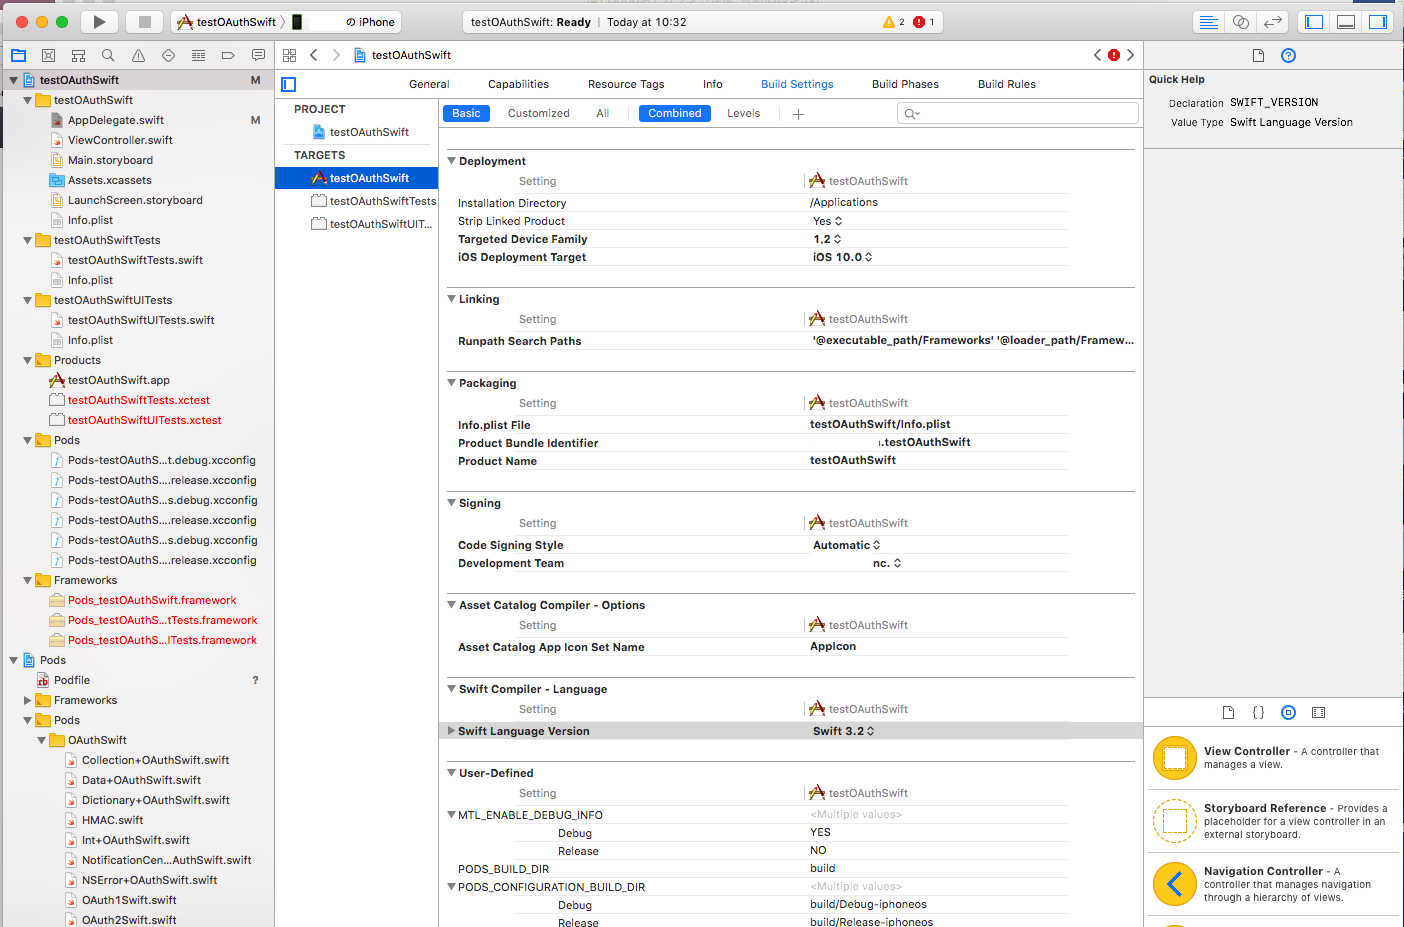1404x927 pixels.
Task: Click the build settings search field
Action: (1017, 113)
